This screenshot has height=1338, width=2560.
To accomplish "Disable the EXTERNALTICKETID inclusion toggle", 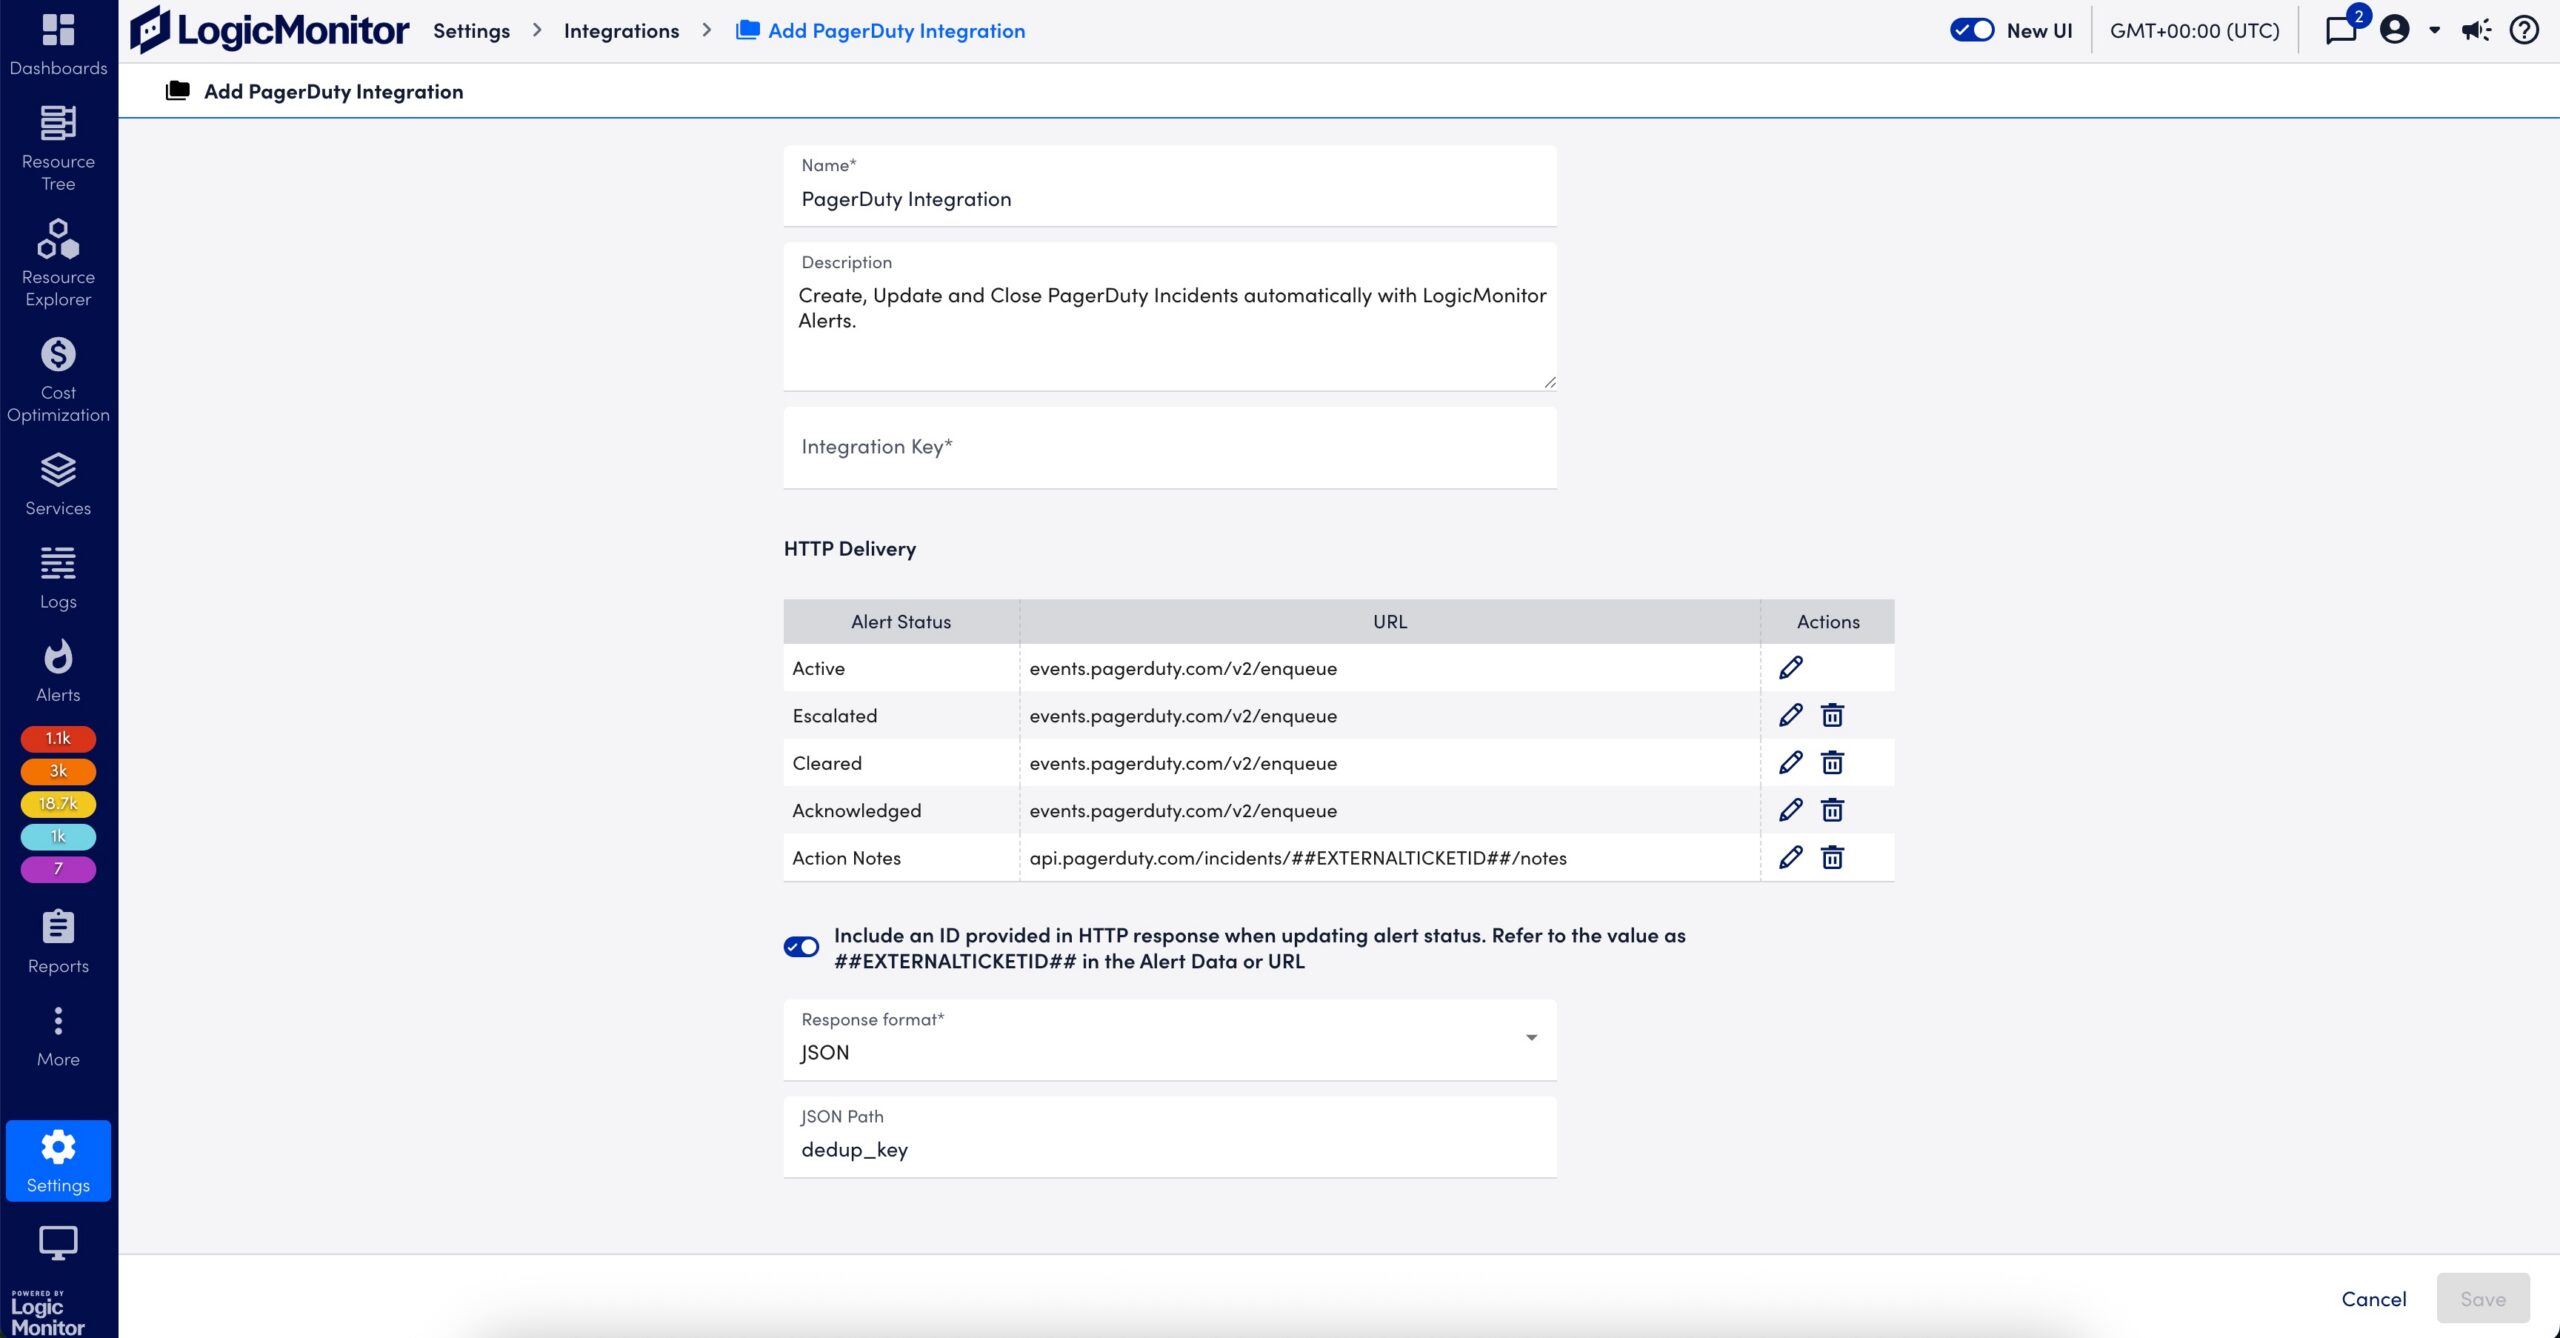I will pos(801,946).
